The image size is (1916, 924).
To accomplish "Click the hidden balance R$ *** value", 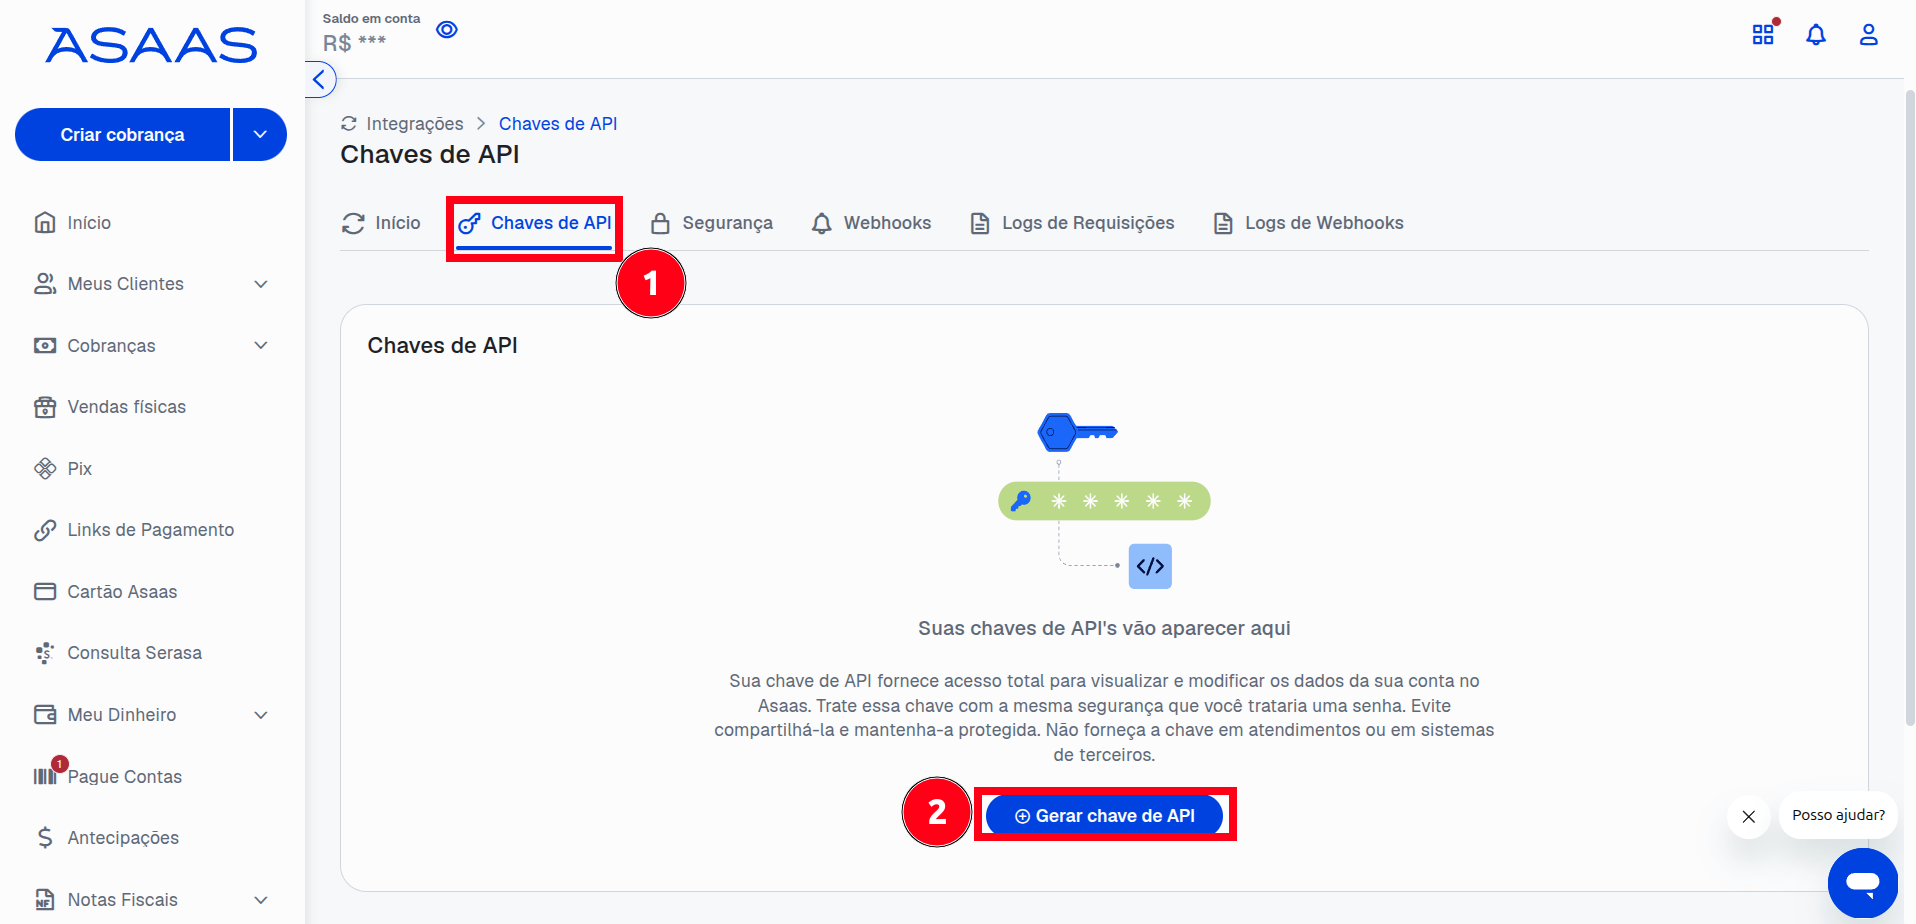I will coord(355,43).
